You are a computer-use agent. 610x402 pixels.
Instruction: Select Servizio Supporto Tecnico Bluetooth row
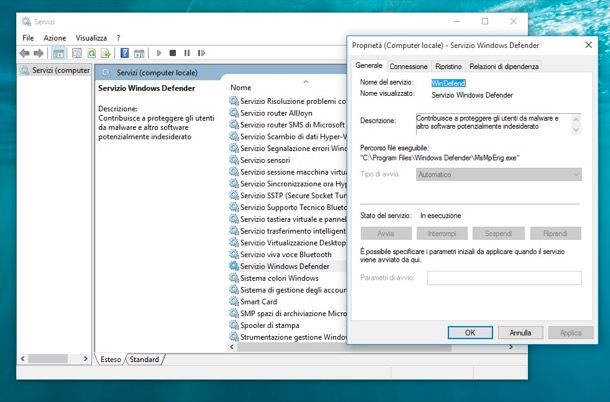(287, 207)
